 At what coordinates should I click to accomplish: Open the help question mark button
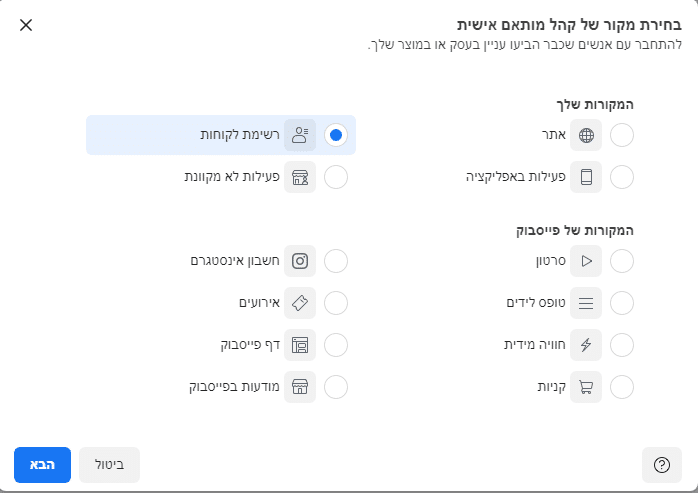pos(661,465)
